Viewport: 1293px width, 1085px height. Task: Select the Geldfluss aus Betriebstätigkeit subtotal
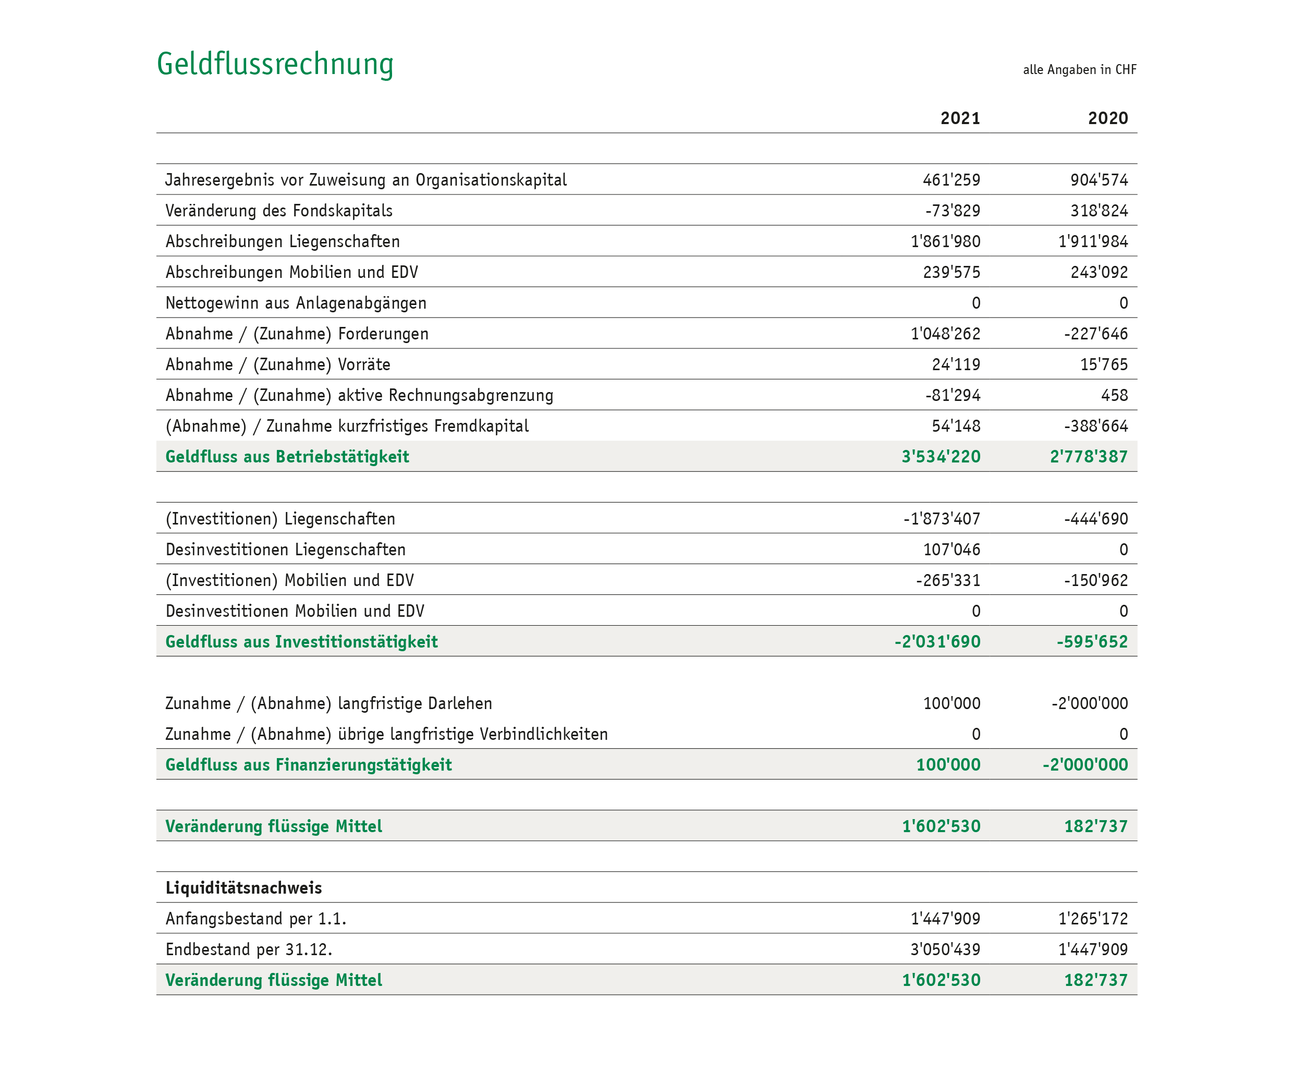pyautogui.click(x=287, y=457)
